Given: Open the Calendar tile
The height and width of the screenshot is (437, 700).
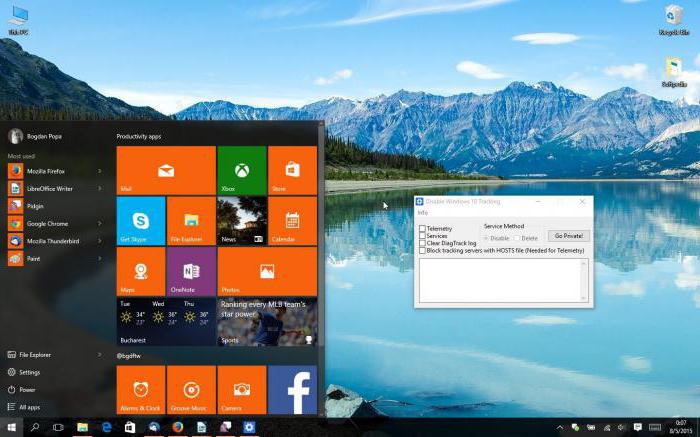Looking at the screenshot, I should pos(292,221).
